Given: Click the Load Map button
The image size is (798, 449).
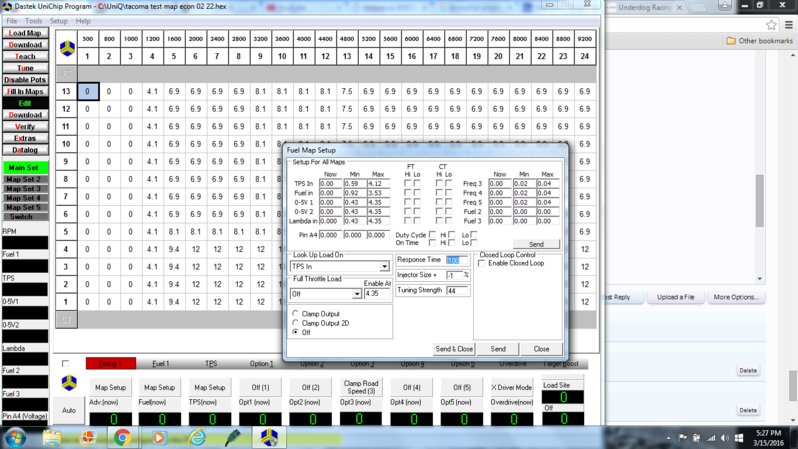Looking at the screenshot, I should click(25, 33).
